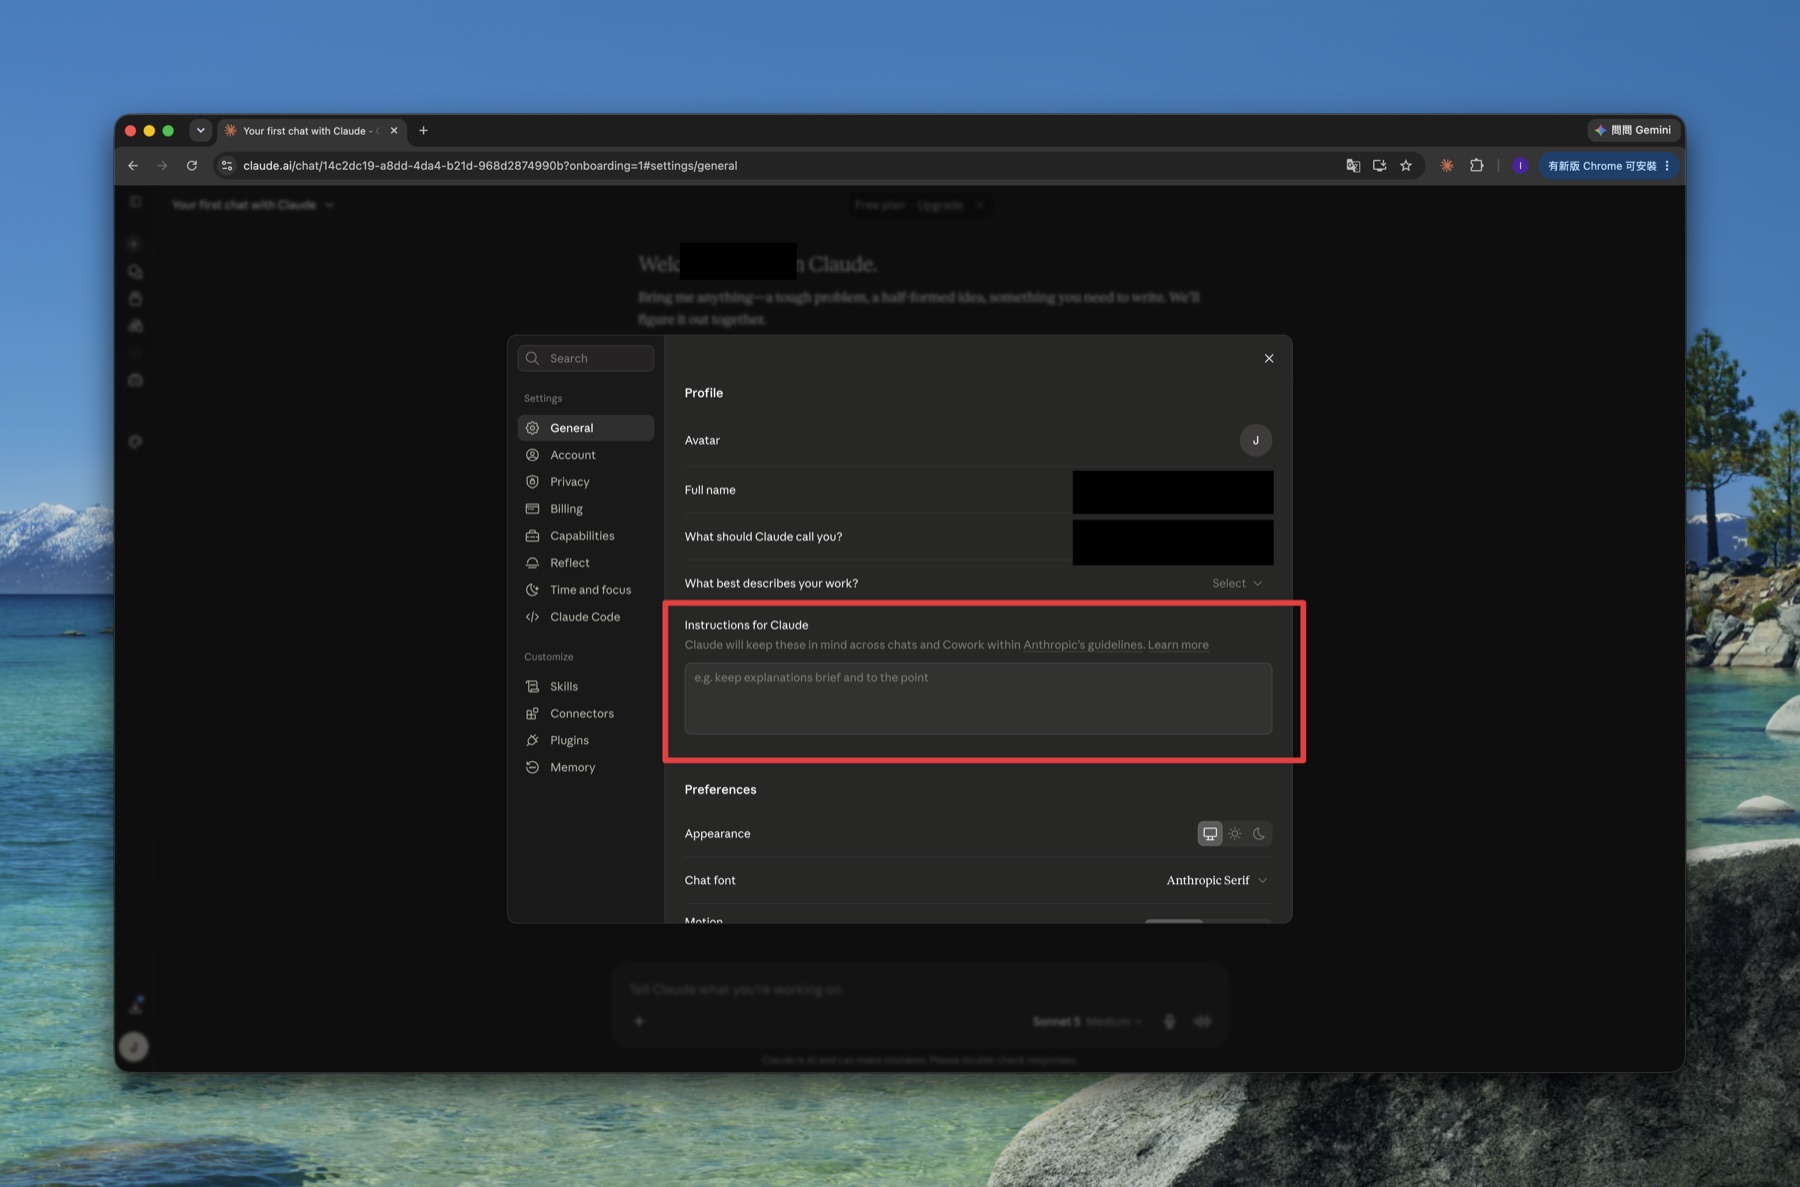Open chat title dropdown in header

pyautogui.click(x=252, y=205)
